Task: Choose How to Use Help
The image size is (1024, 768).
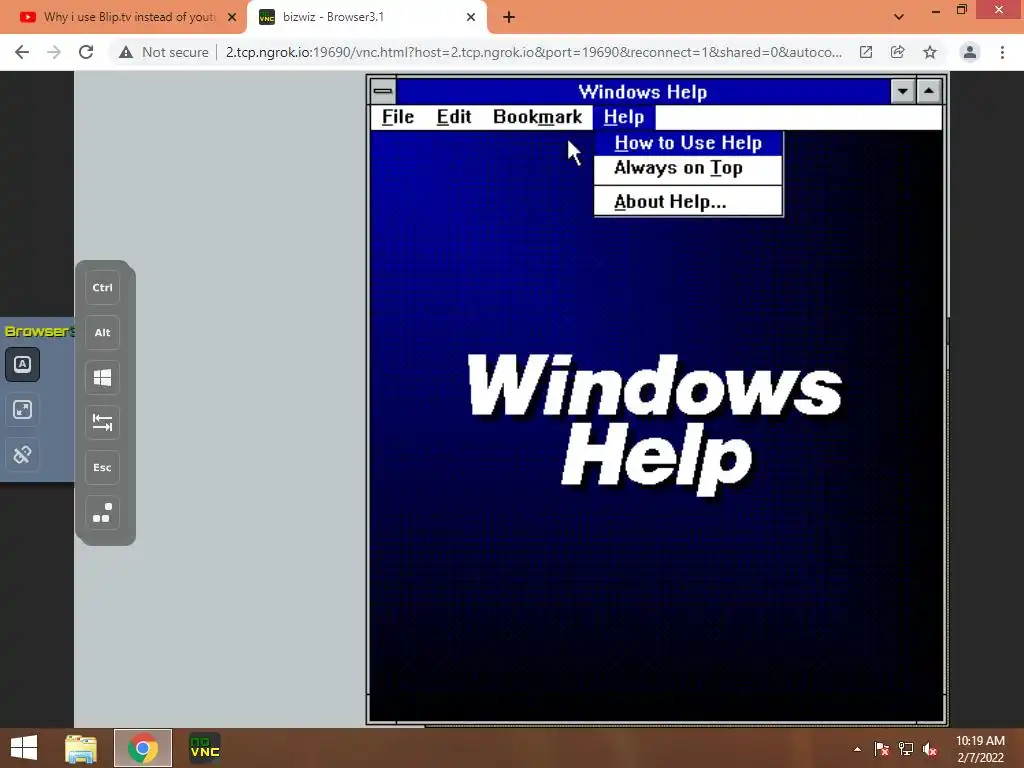Action: point(688,143)
